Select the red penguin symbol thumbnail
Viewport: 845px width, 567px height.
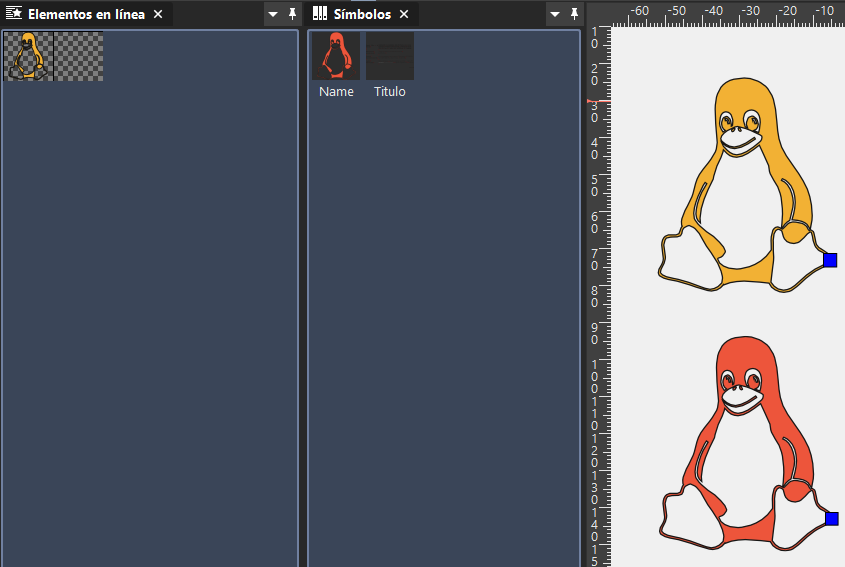[336, 56]
